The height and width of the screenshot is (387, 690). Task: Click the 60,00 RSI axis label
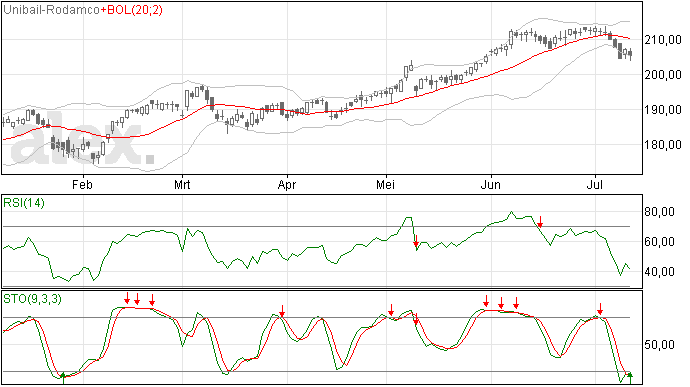pyautogui.click(x=660, y=242)
